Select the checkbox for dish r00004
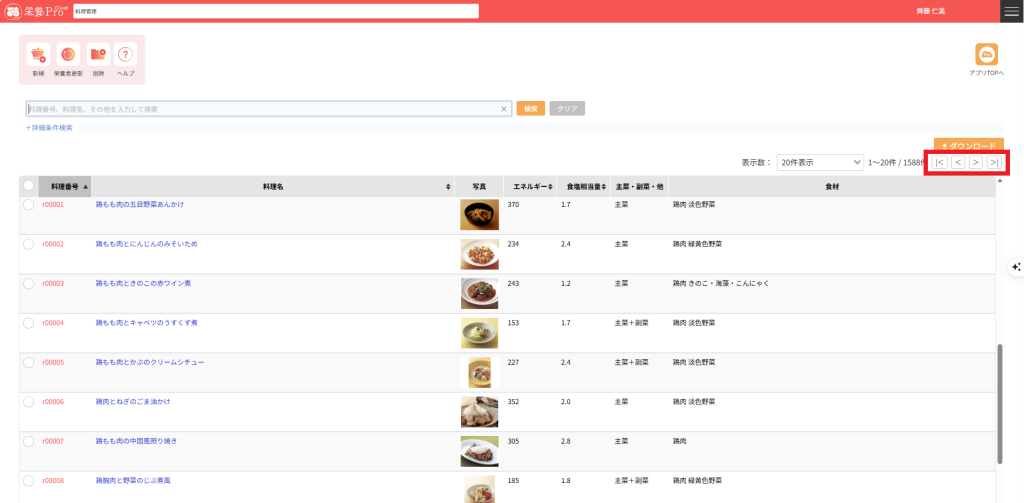The width and height of the screenshot is (1024, 503). (29, 324)
